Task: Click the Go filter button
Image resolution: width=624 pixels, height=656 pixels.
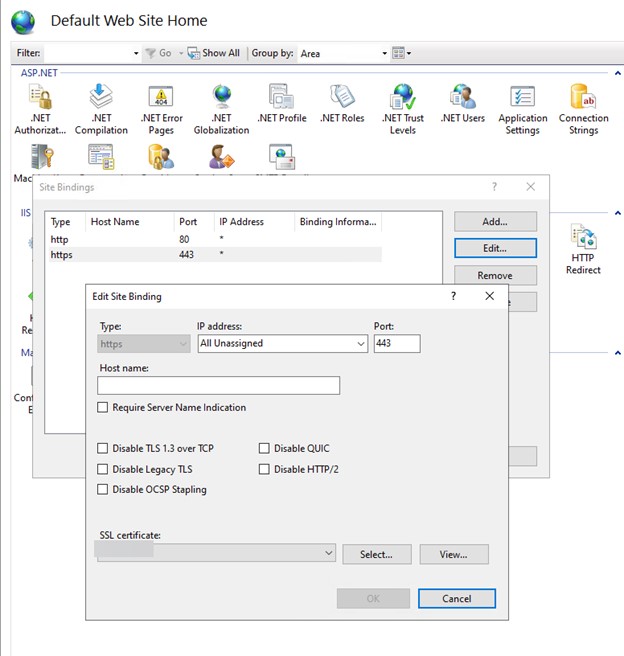Action: [x=159, y=53]
